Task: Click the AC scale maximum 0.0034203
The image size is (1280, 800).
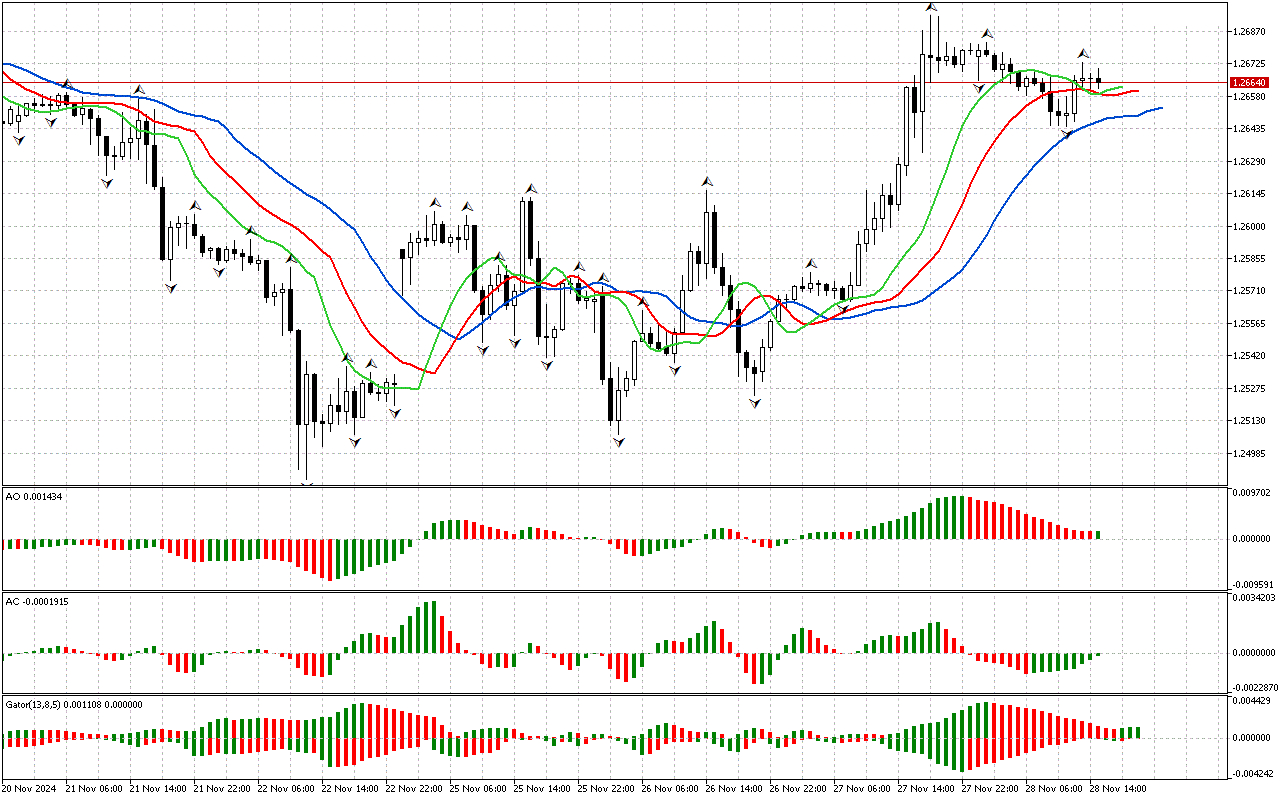Action: click(1255, 598)
